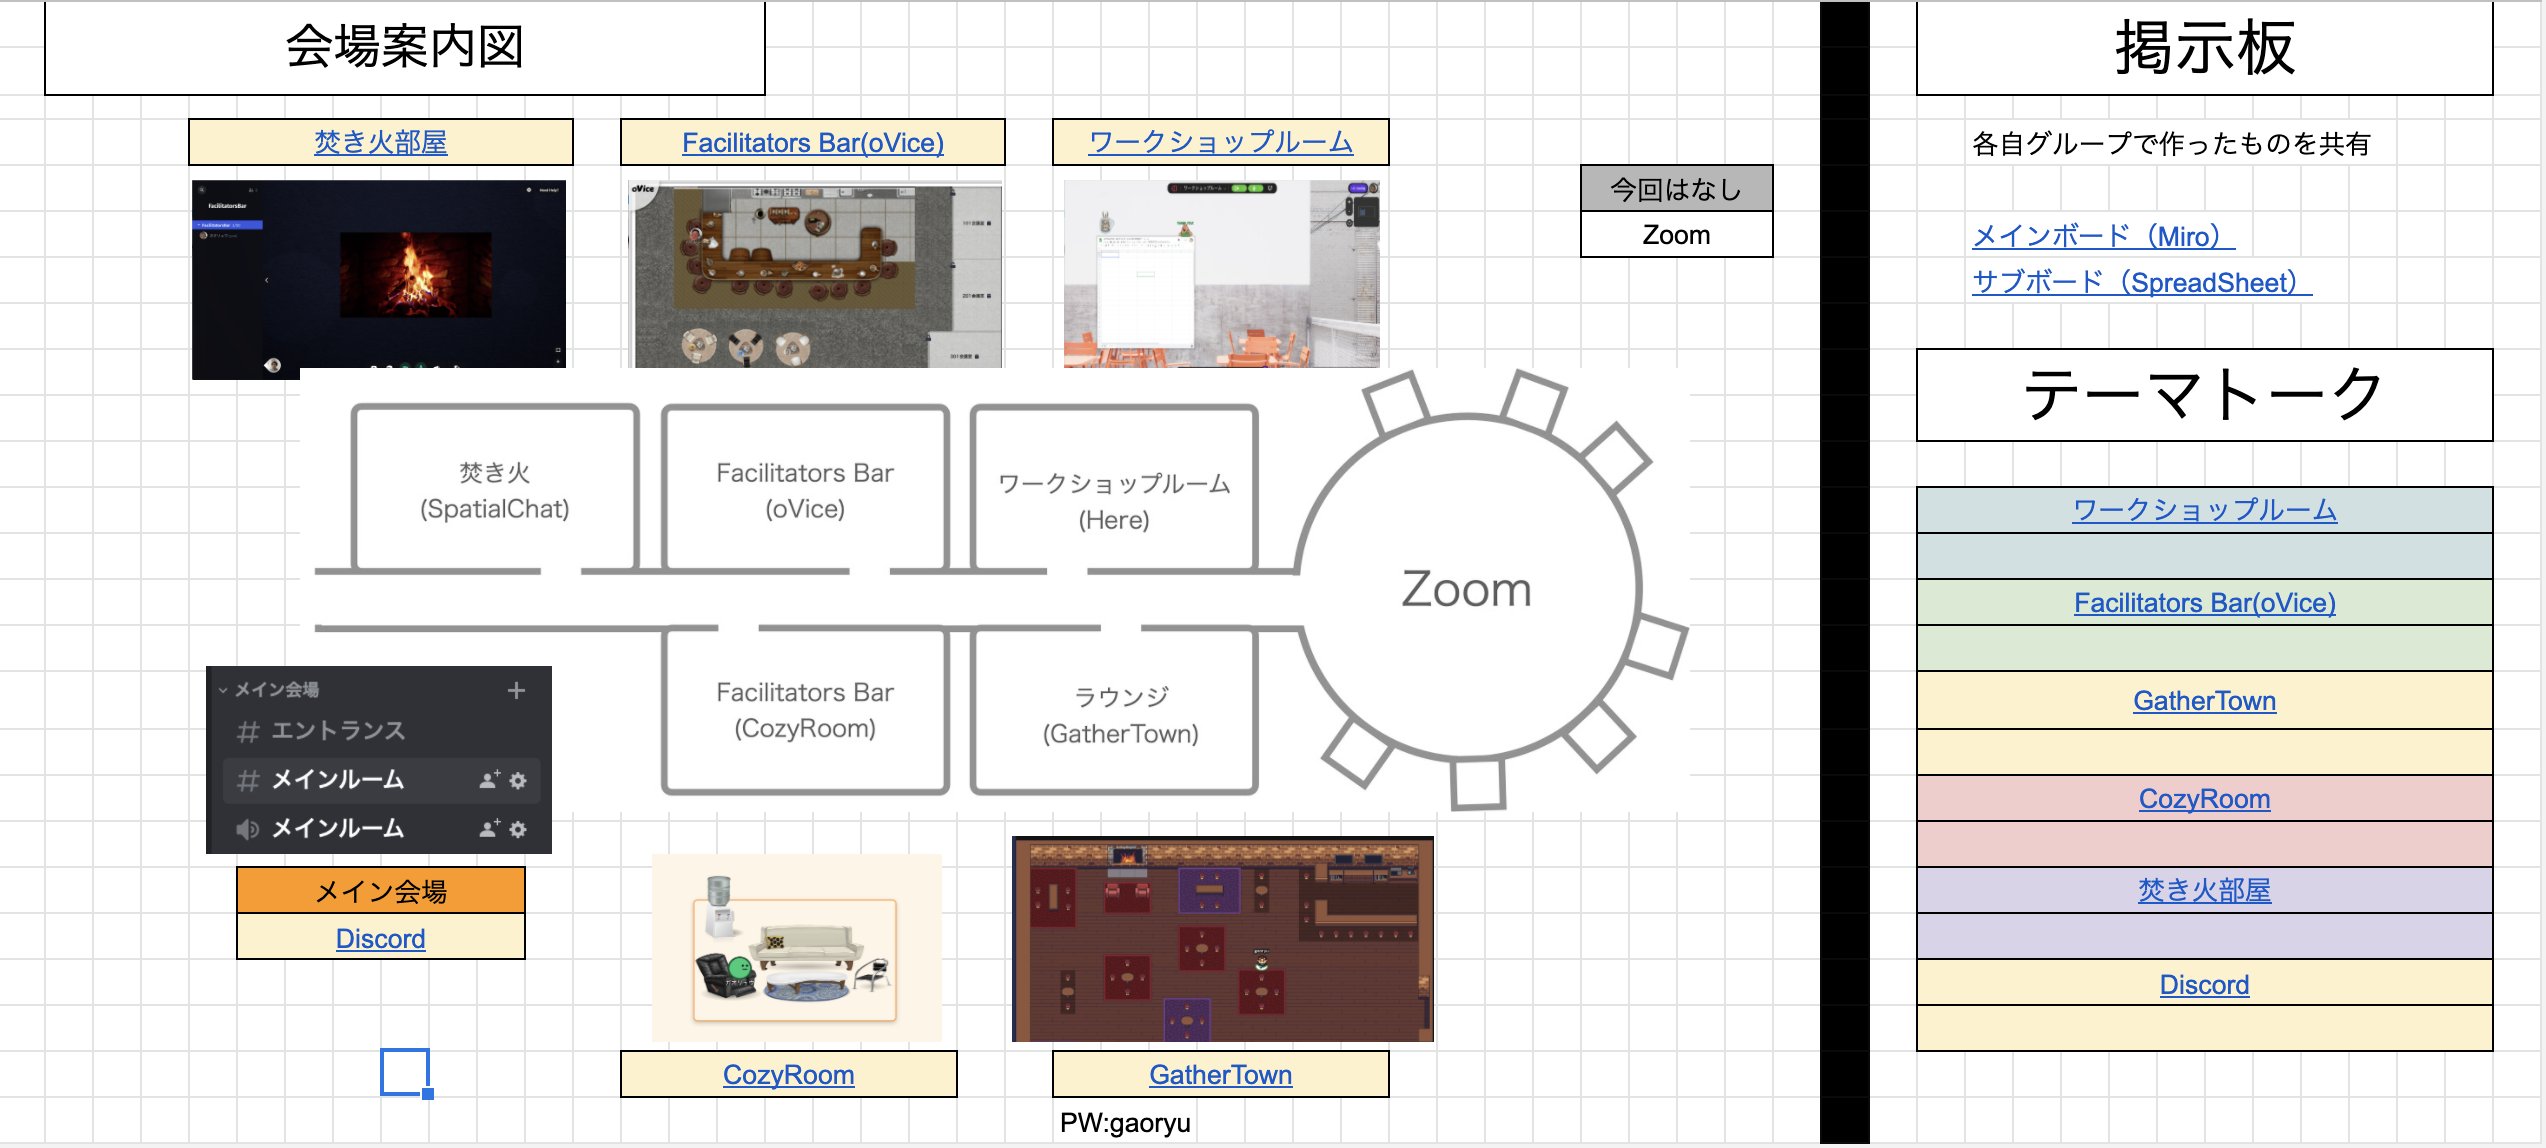Click the speaker icon of the voice メインルーム
Viewport: 2546px width, 1148px height.
248,829
